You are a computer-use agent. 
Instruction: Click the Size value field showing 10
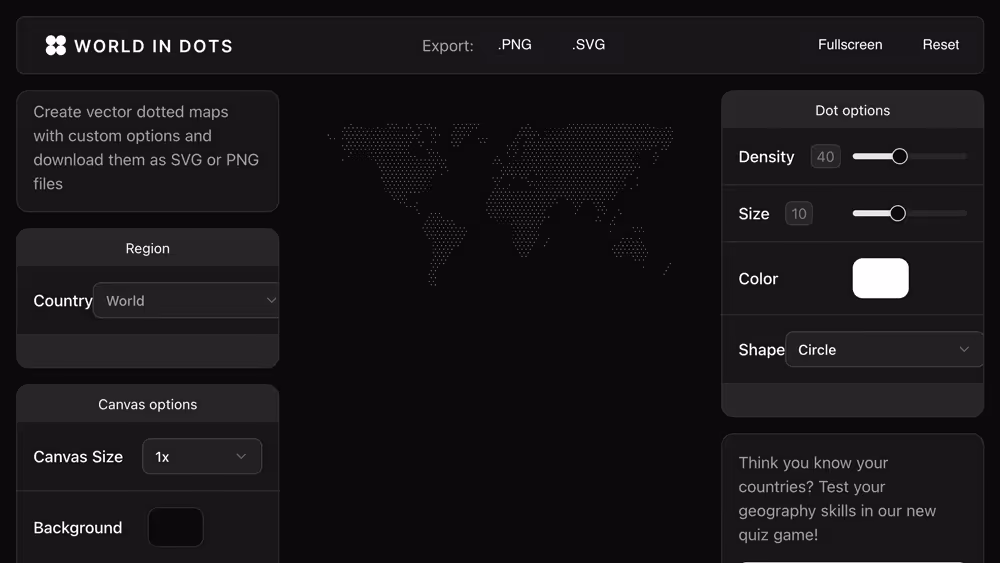coord(798,214)
